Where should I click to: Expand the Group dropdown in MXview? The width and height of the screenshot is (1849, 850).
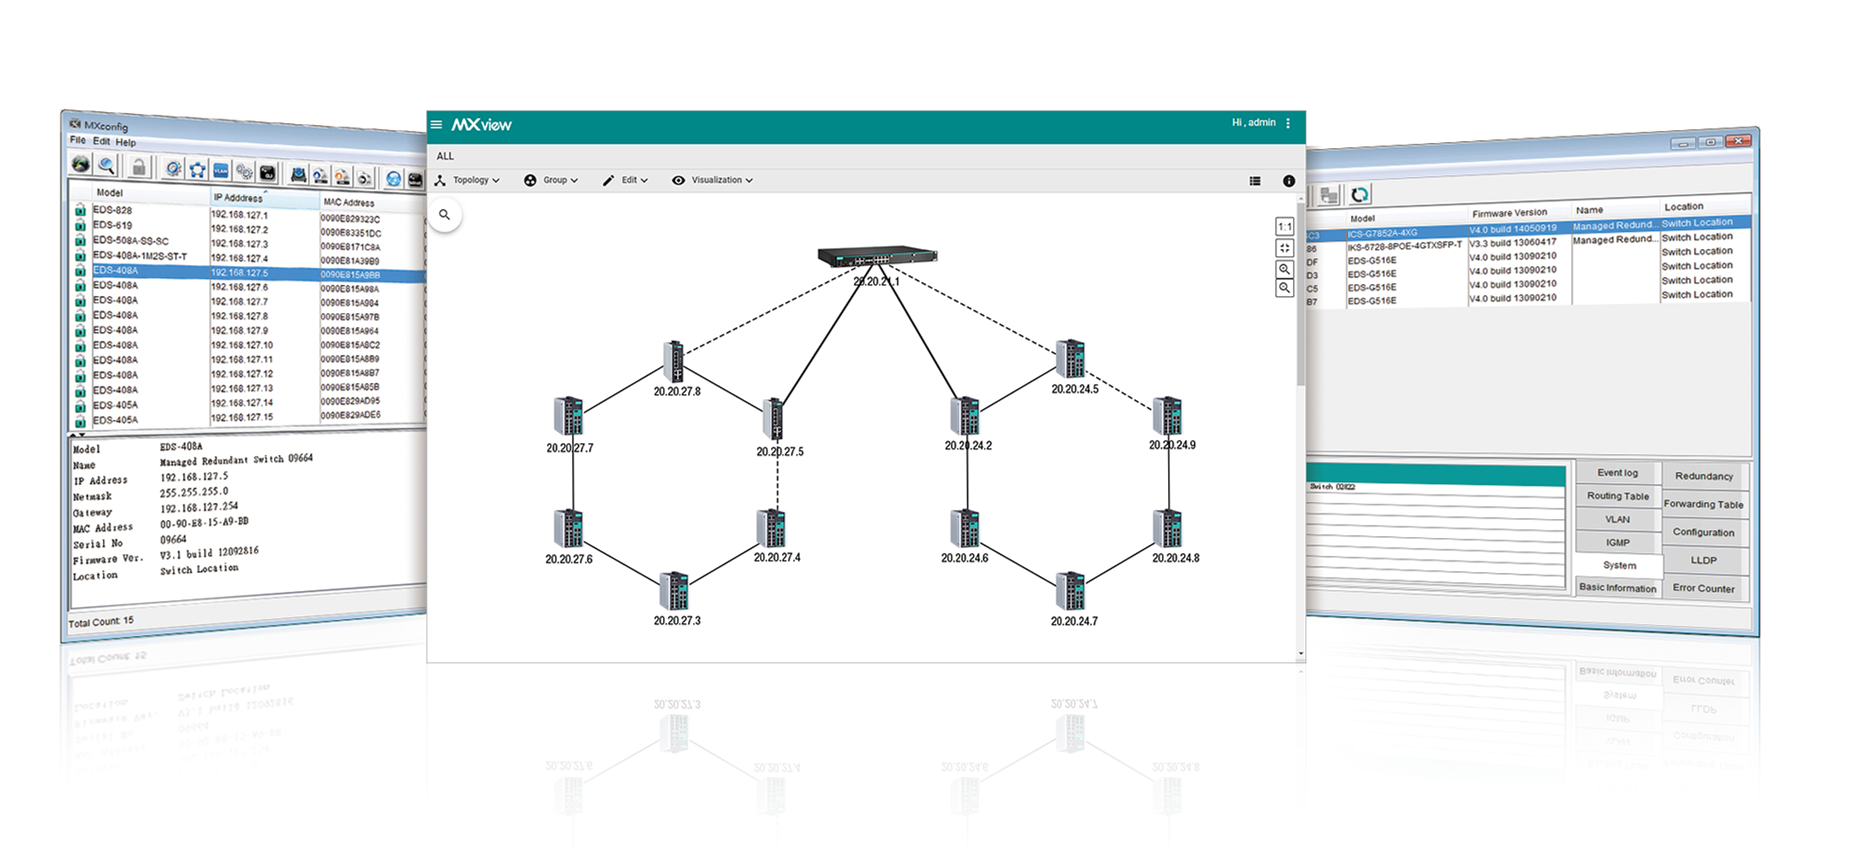tap(552, 181)
